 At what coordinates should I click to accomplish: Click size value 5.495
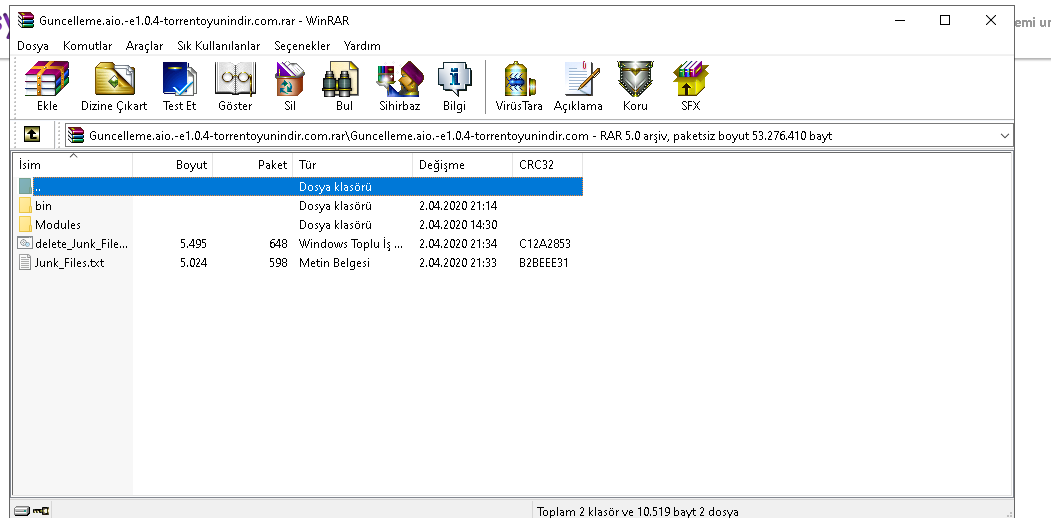(194, 244)
